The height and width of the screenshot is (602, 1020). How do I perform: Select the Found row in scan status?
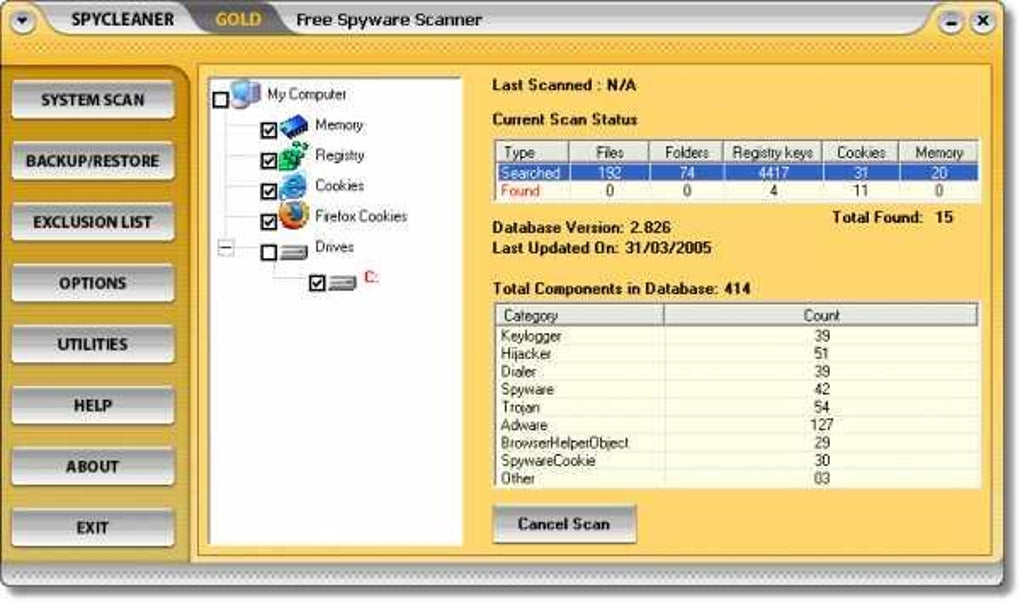[x=737, y=191]
